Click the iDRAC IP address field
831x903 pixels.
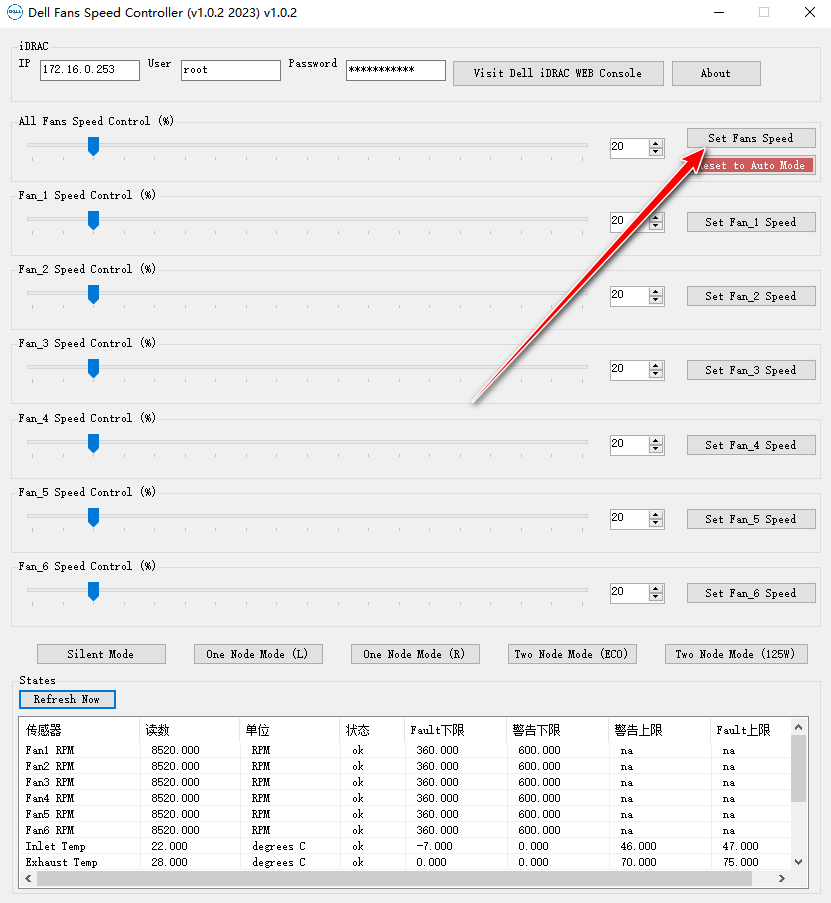tap(90, 70)
